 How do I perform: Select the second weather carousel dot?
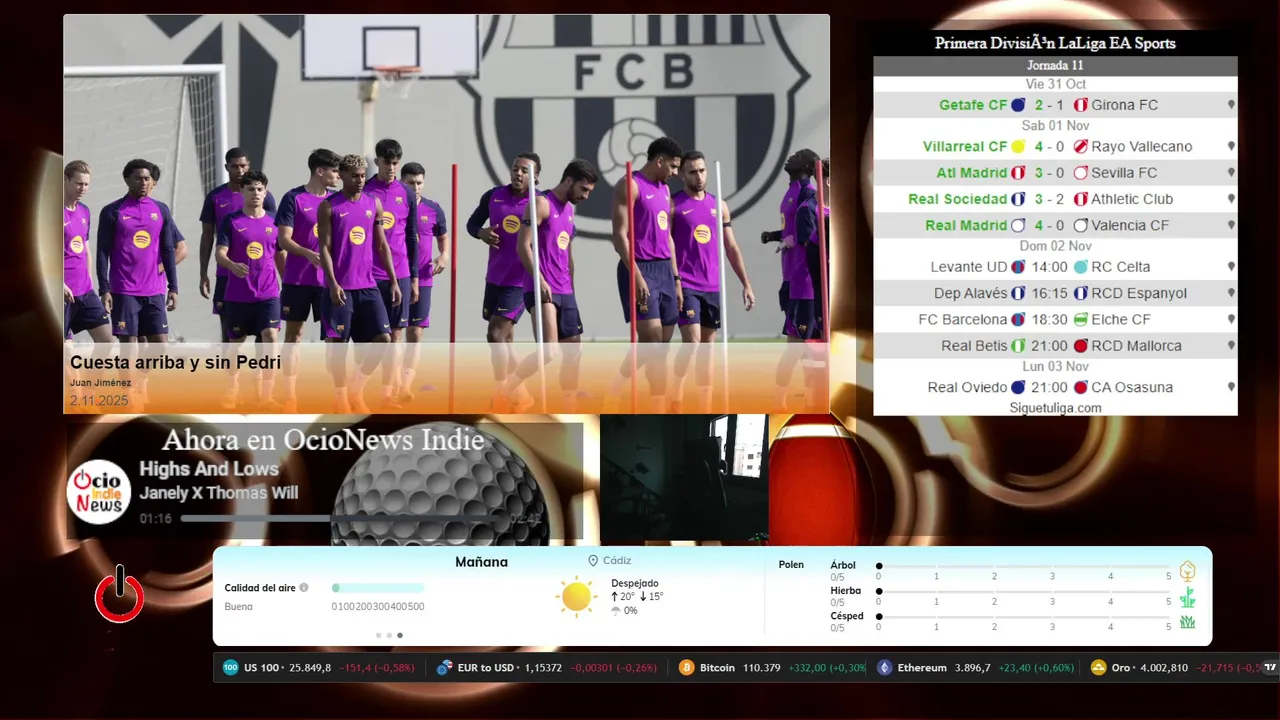click(x=389, y=635)
